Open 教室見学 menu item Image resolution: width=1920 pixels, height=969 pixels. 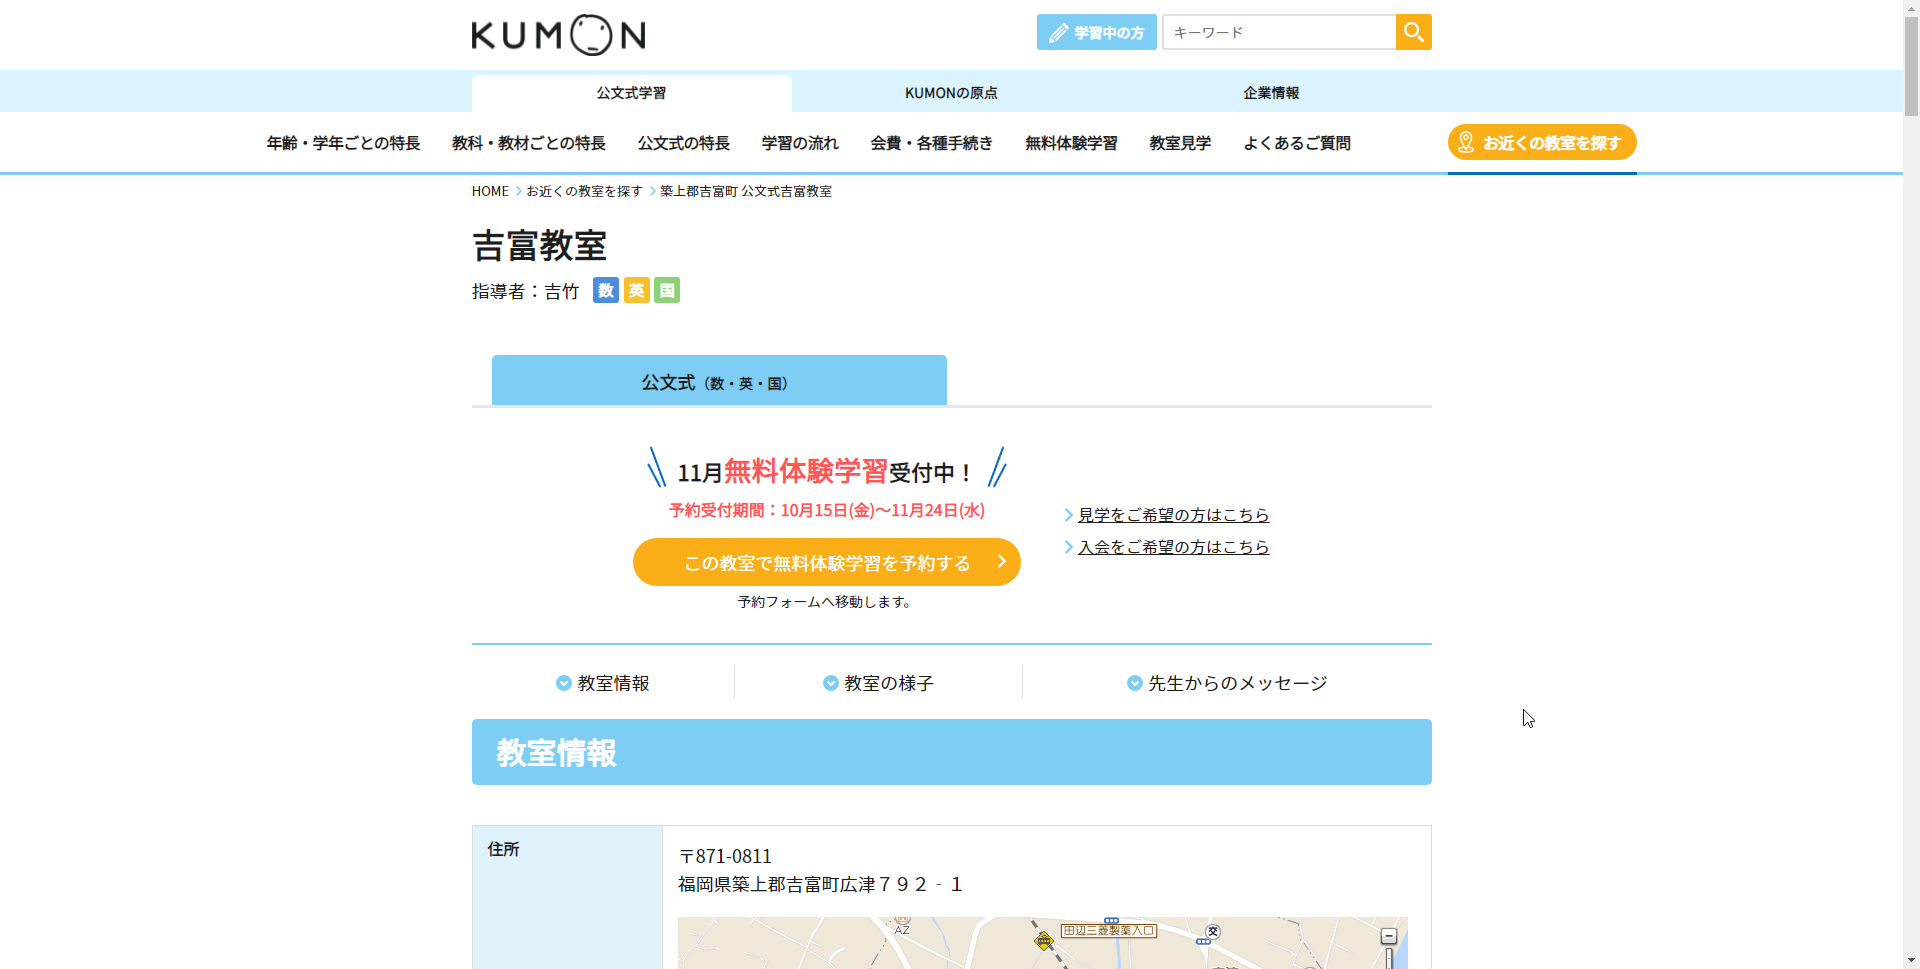[1180, 143]
